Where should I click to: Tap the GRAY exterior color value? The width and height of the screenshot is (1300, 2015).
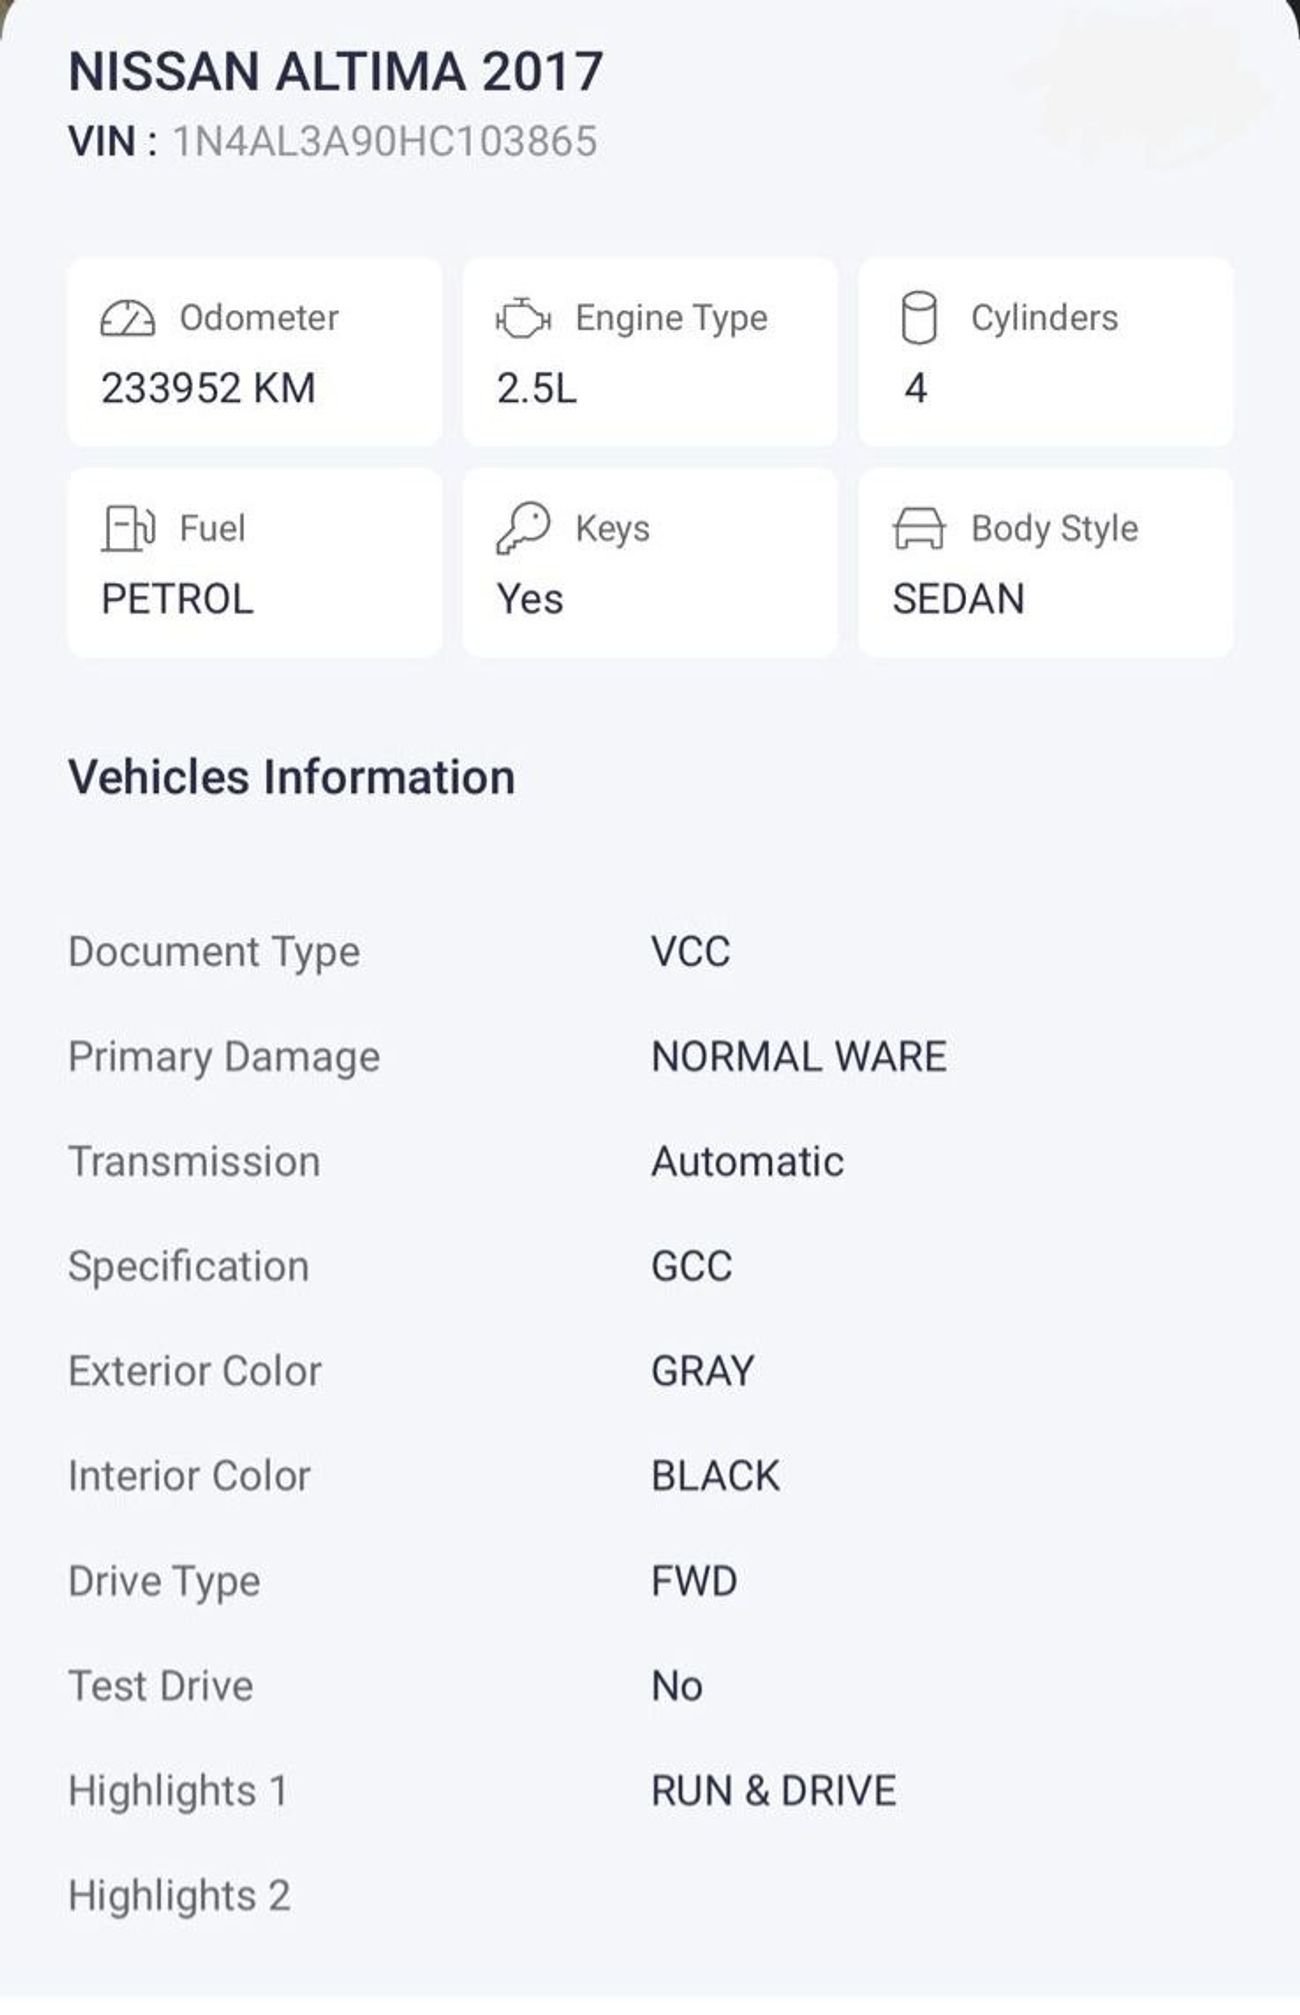point(703,1371)
